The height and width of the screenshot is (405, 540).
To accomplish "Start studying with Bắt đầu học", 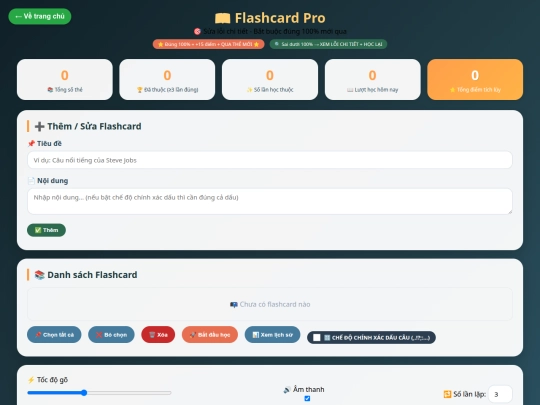I will point(210,335).
